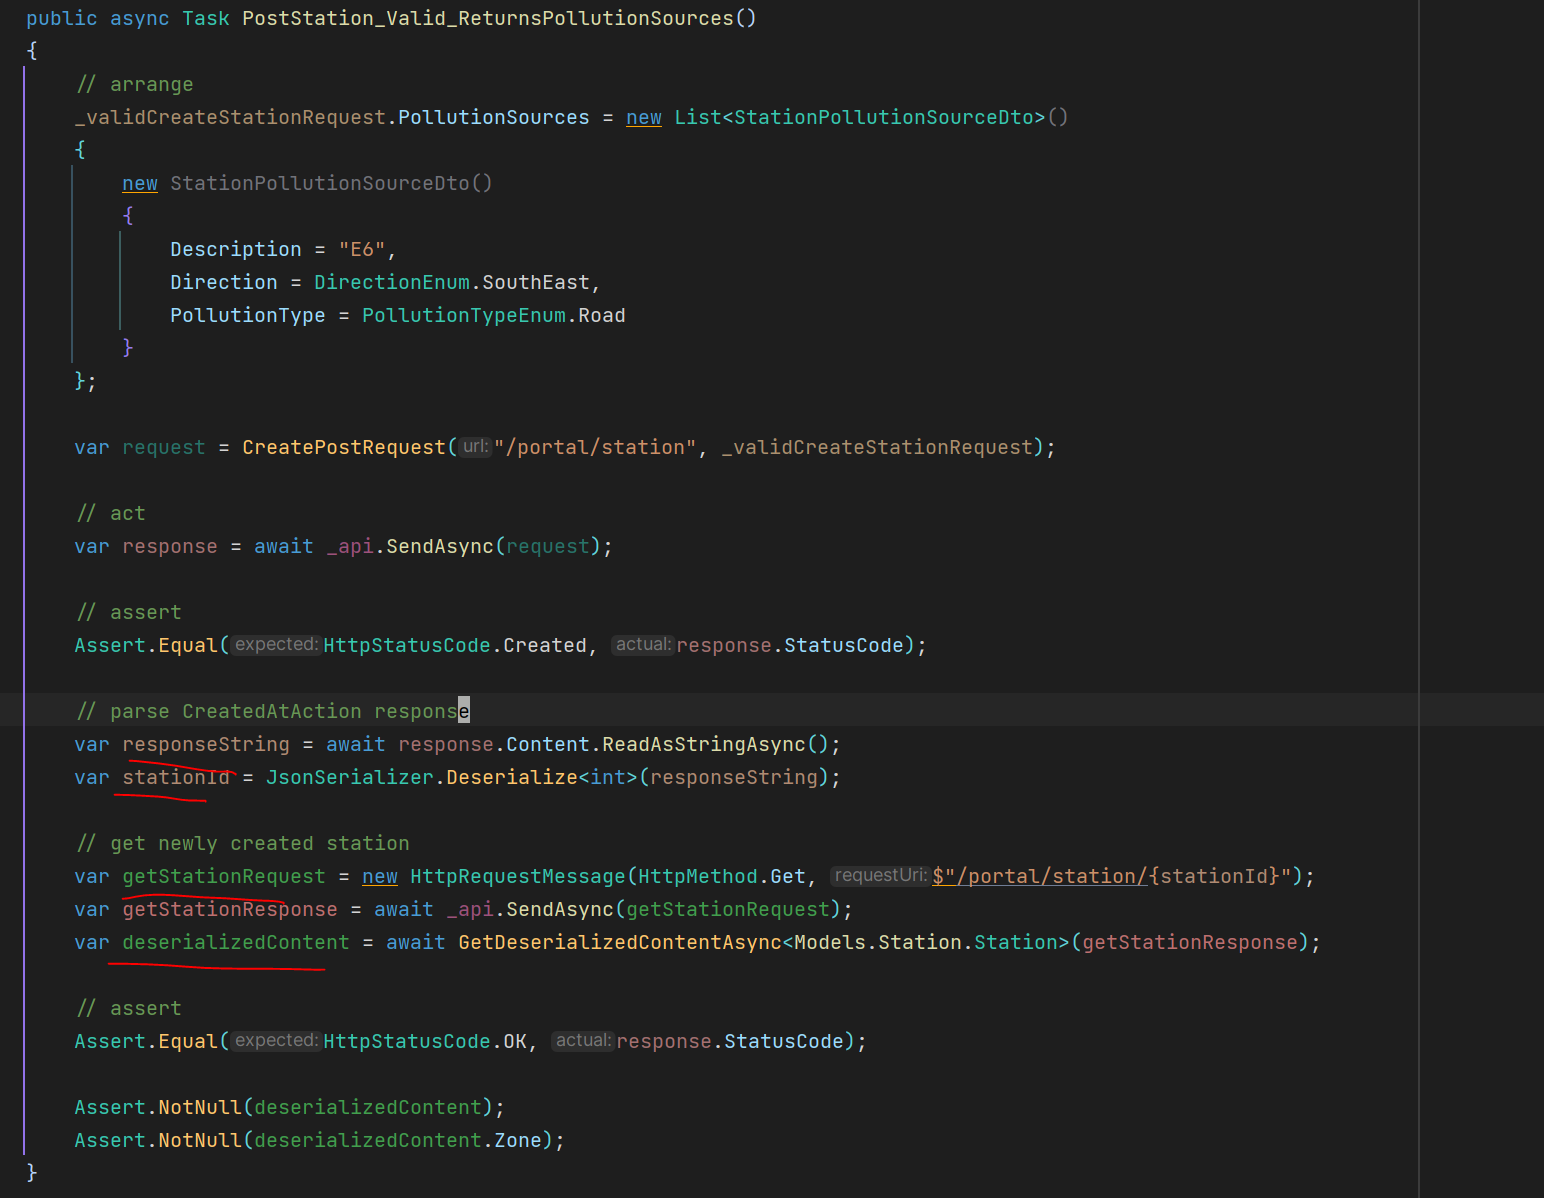Follow the underlined "new" link before List<StationPollutionSourceDto>
The width and height of the screenshot is (1544, 1198).
[x=643, y=117]
